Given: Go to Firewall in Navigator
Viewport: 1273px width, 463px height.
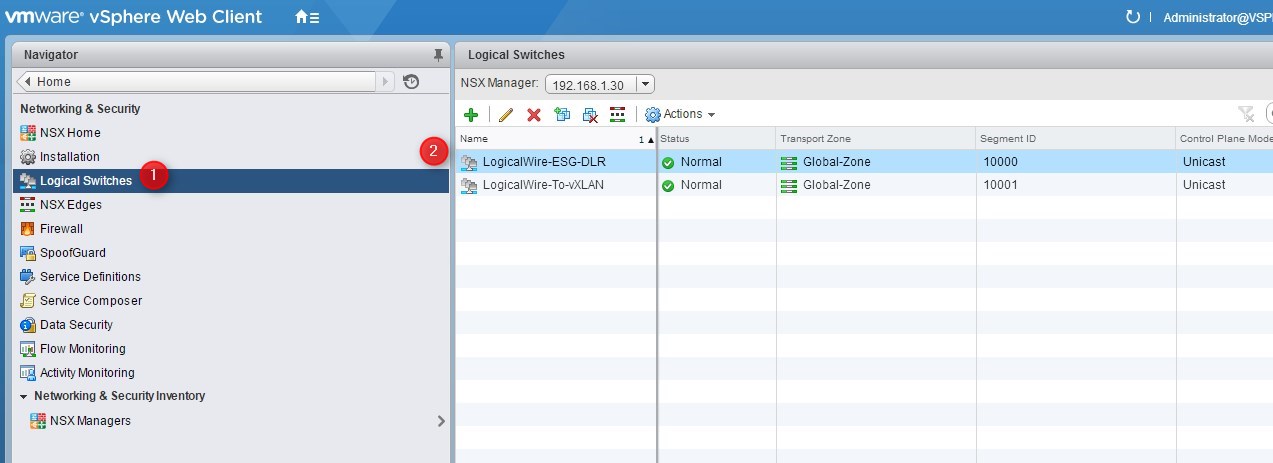Looking at the screenshot, I should coord(61,229).
